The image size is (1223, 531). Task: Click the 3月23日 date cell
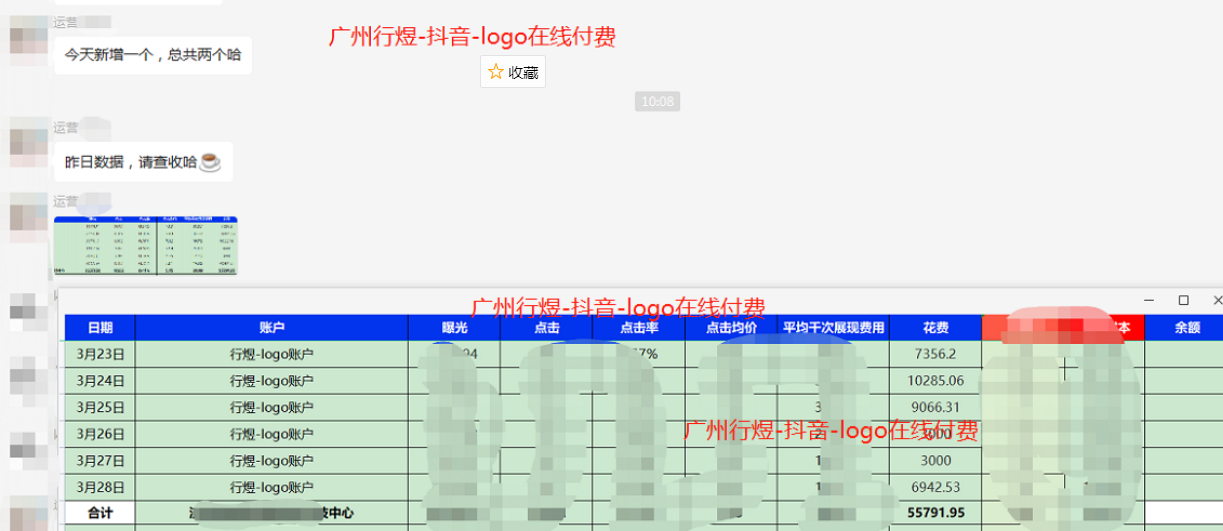point(100,354)
